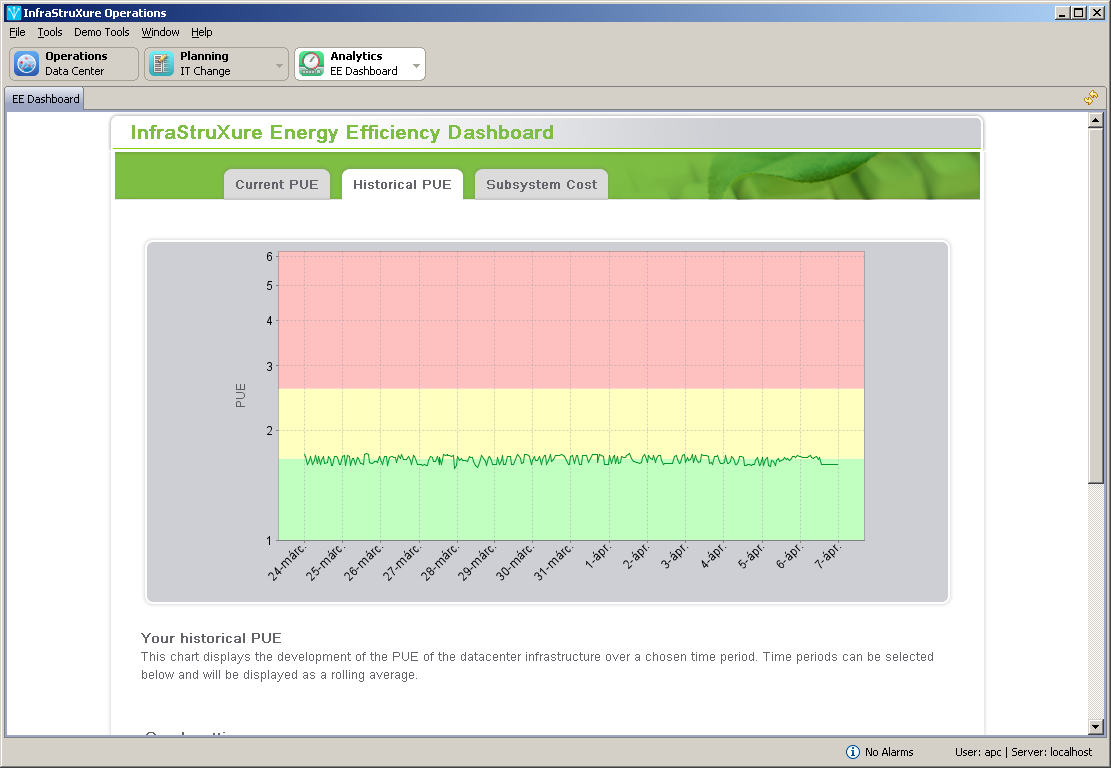Click the 'Your historical PUE' heading
The height and width of the screenshot is (768, 1111).
click(211, 638)
